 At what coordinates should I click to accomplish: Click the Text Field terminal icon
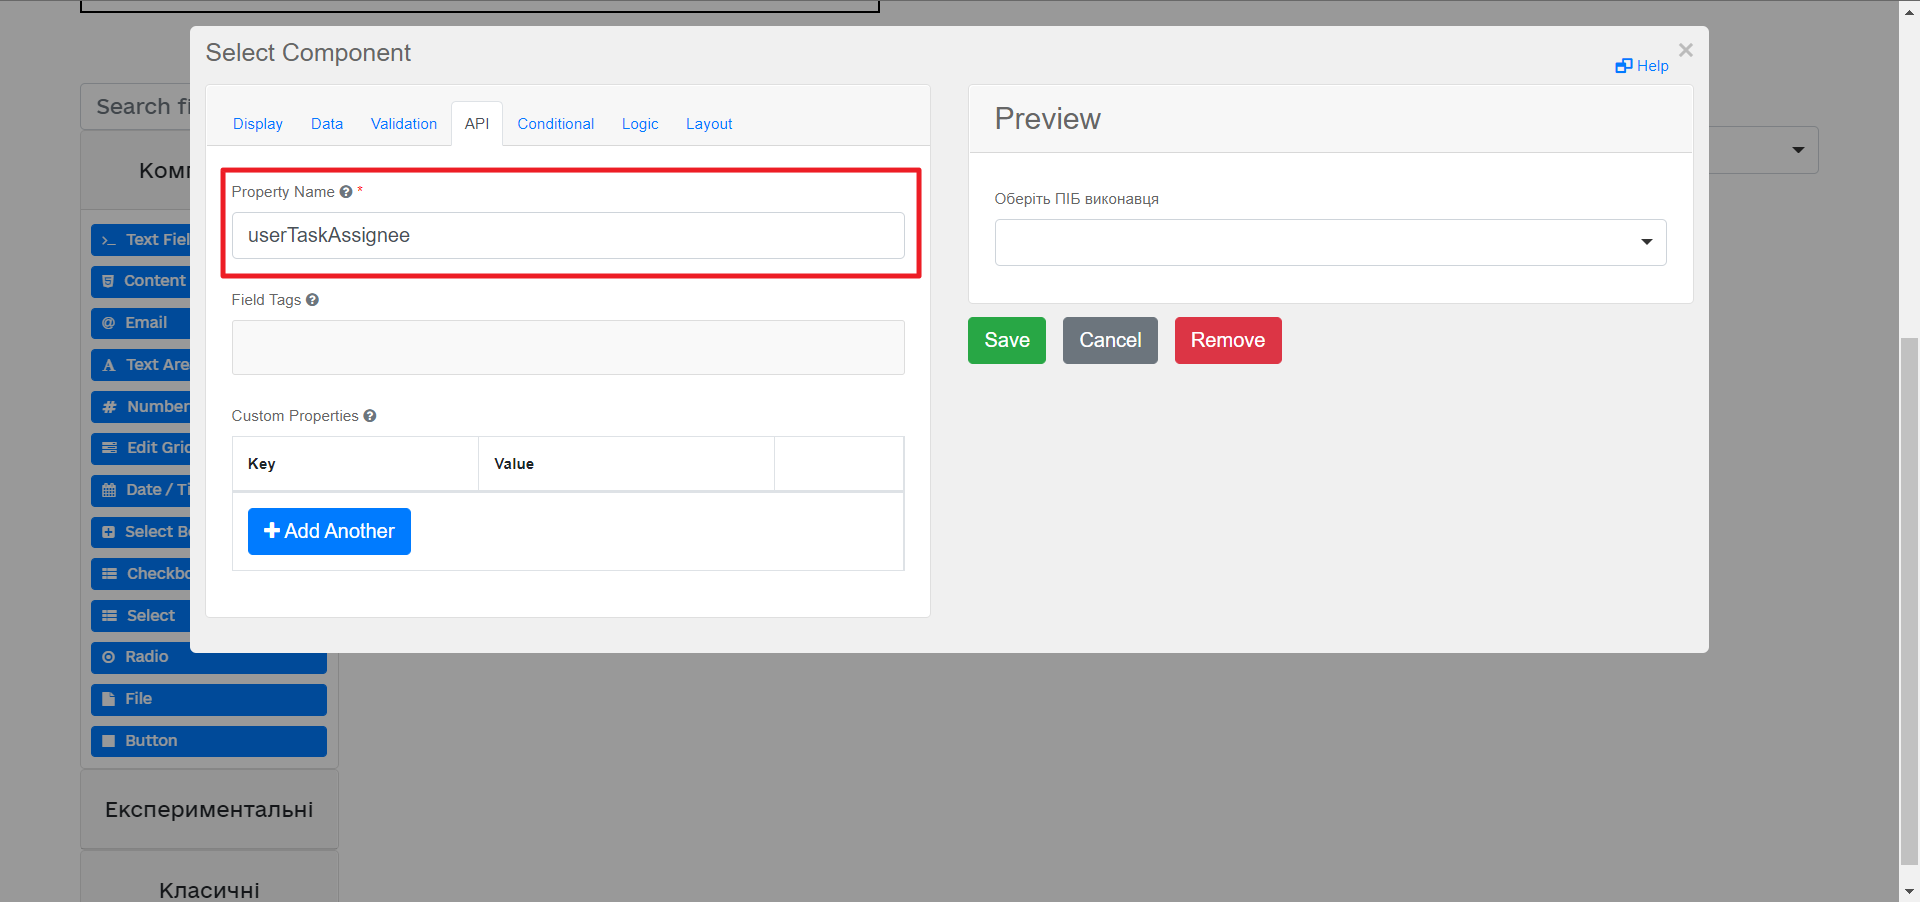click(x=109, y=240)
